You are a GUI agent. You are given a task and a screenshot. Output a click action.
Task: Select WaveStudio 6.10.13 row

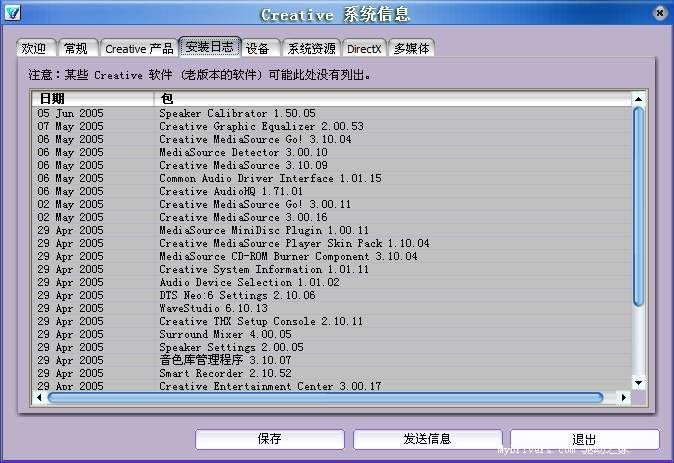coord(332,308)
